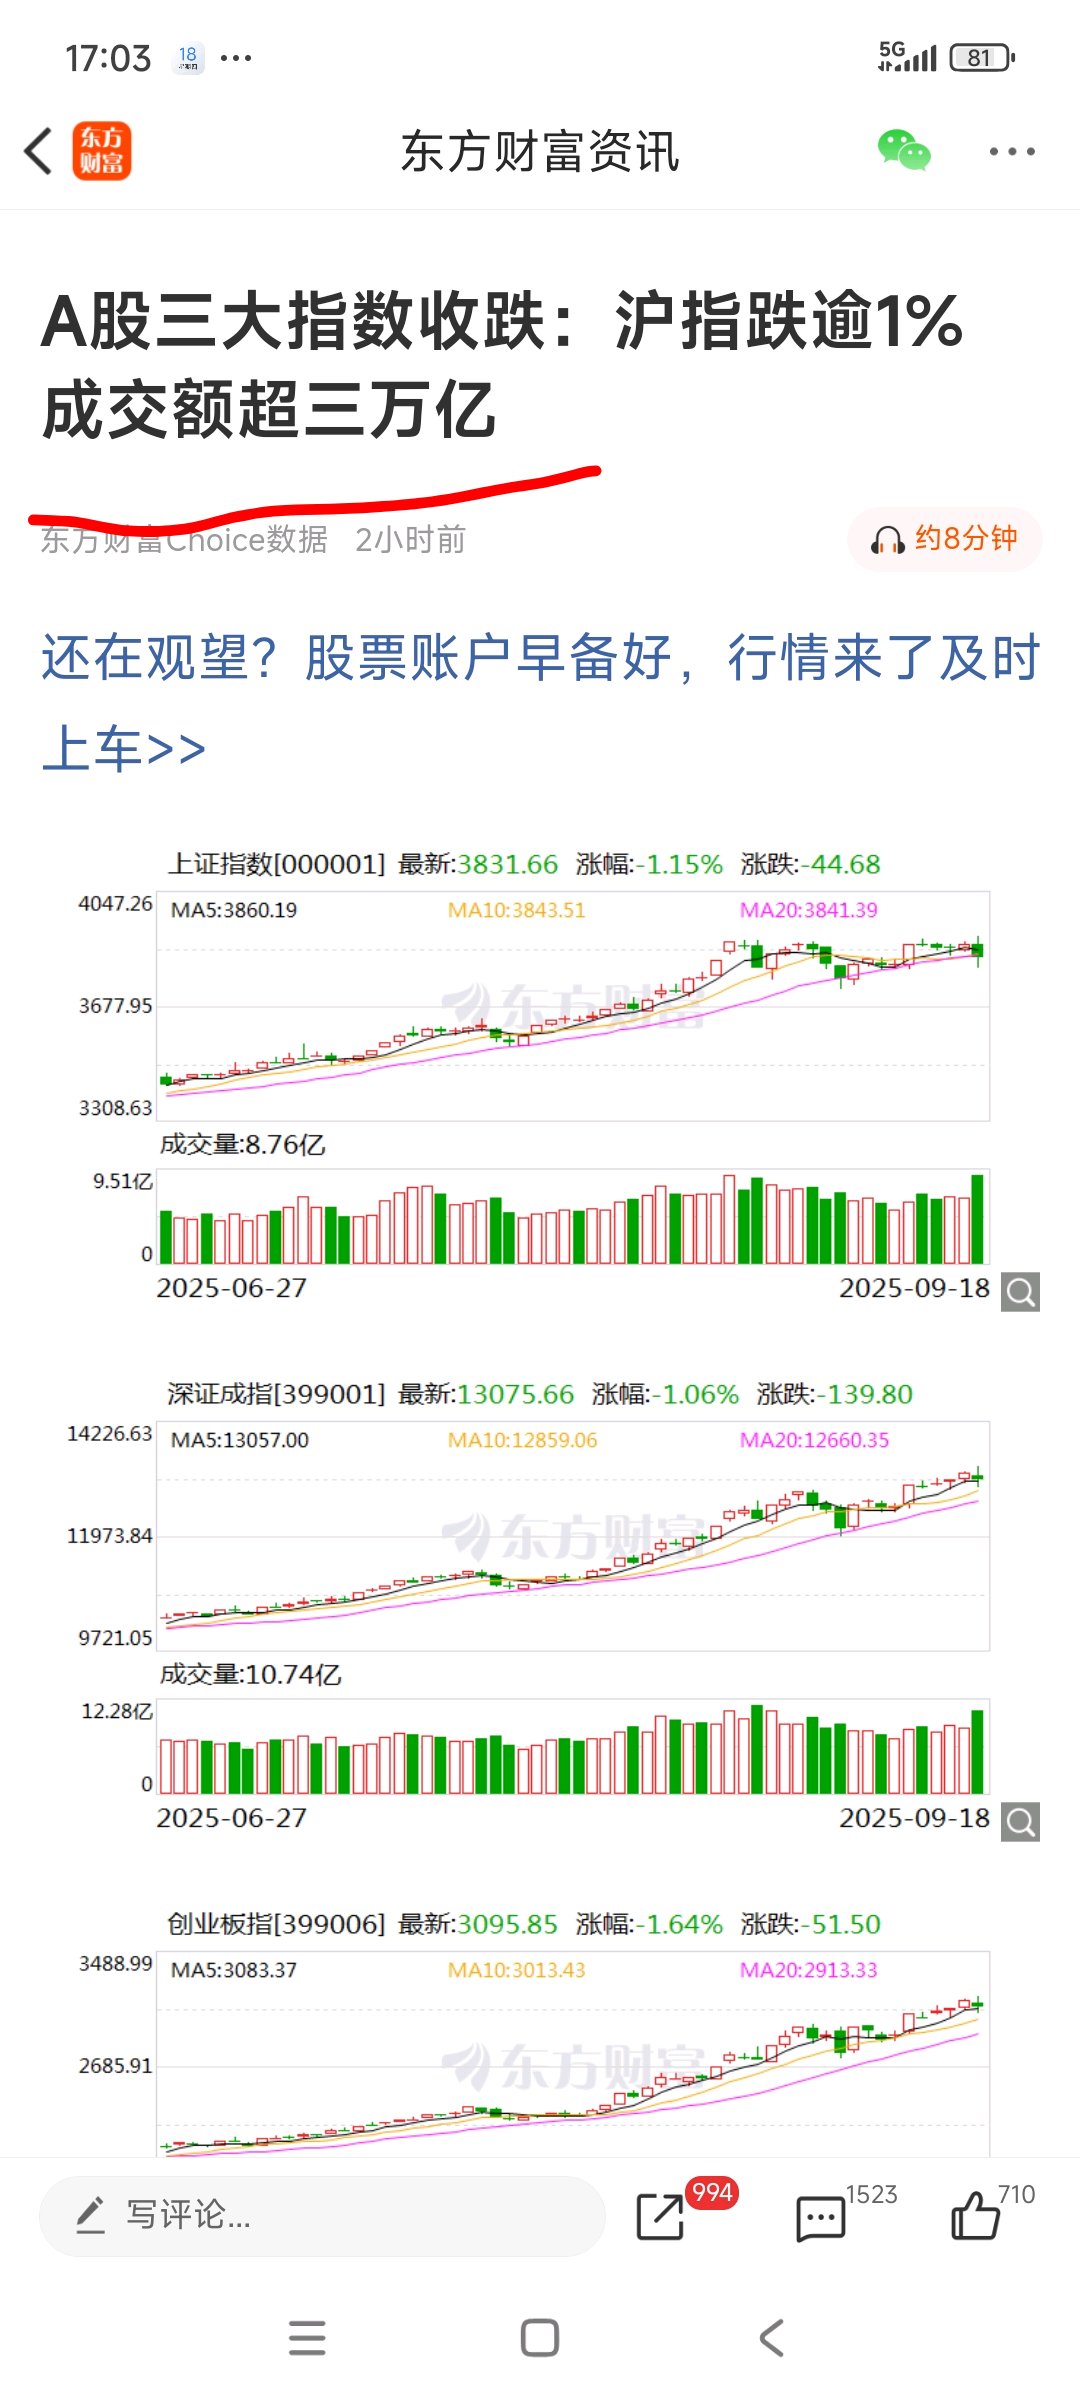Tap the share icon with 994 badge
Viewport: 1080px width, 2400px height.
662,2216
